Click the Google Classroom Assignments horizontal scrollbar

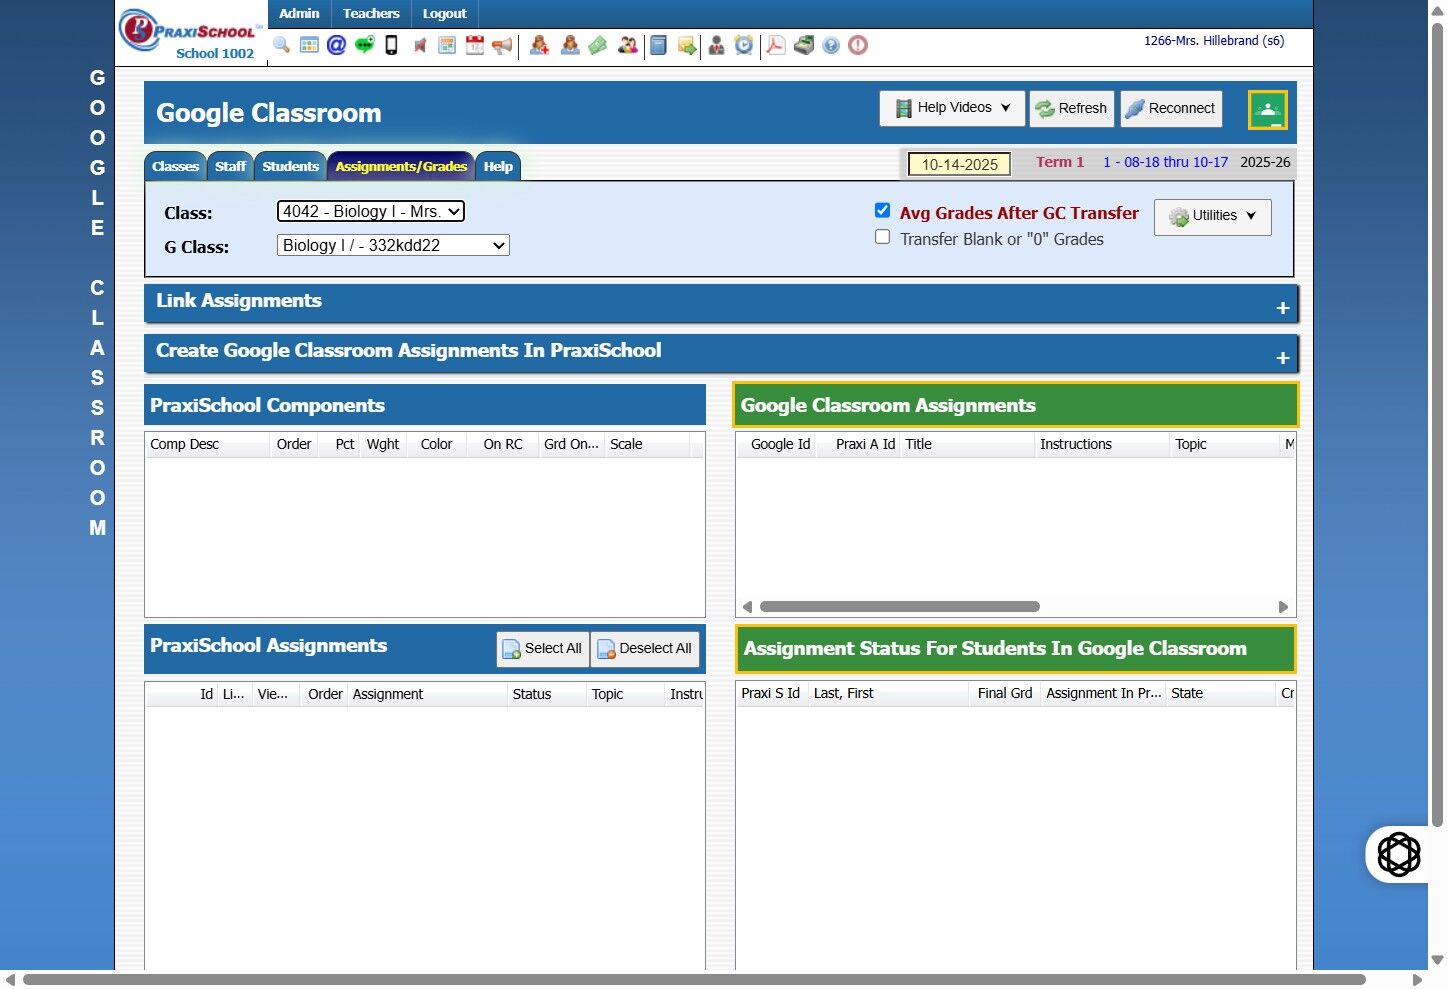[x=900, y=607]
